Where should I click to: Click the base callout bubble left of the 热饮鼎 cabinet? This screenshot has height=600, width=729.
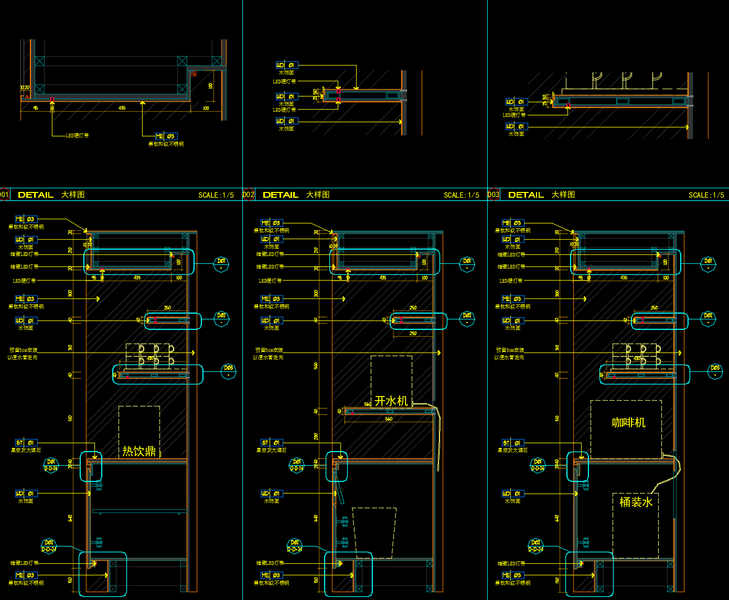[49, 546]
